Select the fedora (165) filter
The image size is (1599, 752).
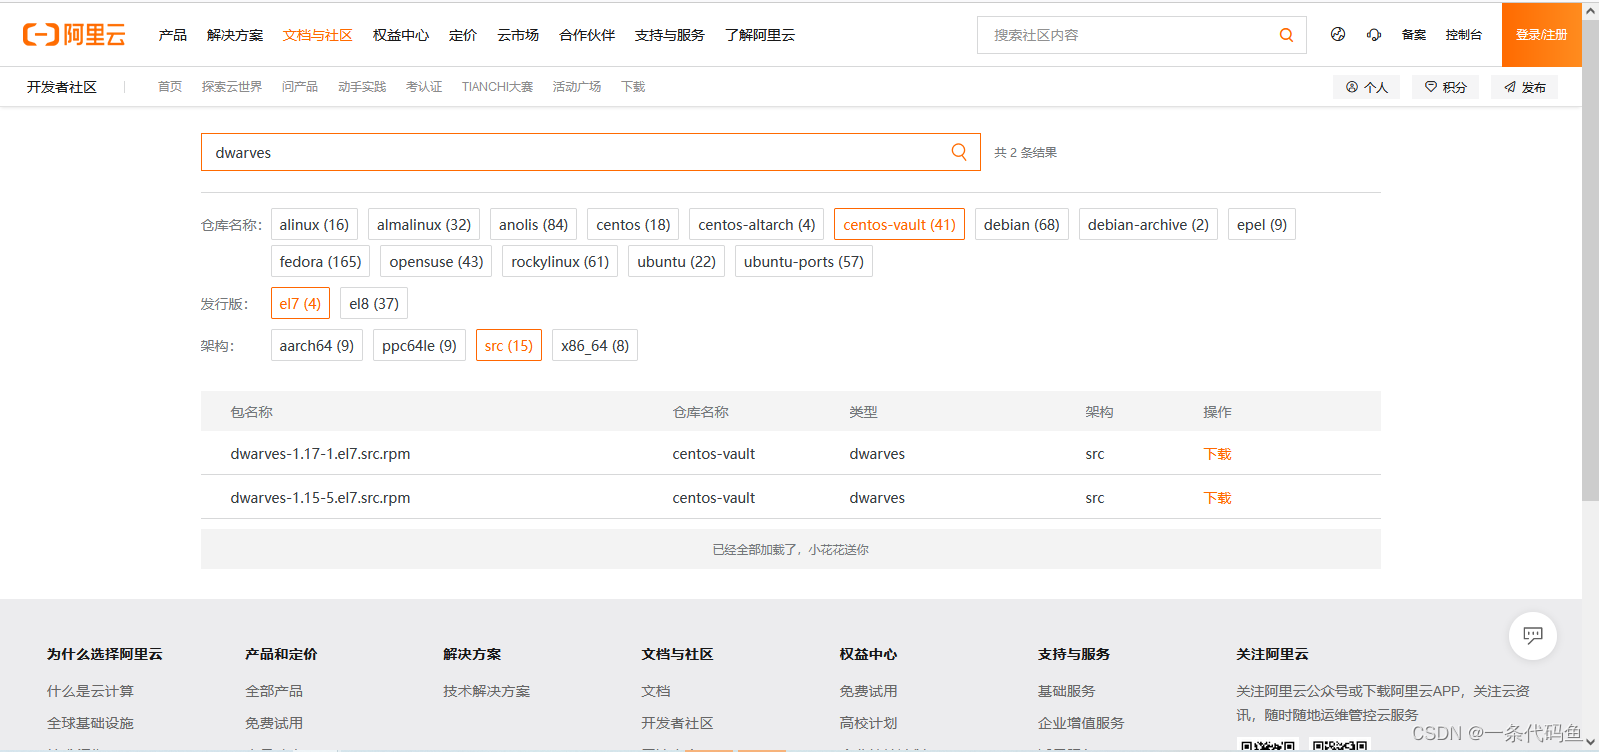pyautogui.click(x=320, y=261)
